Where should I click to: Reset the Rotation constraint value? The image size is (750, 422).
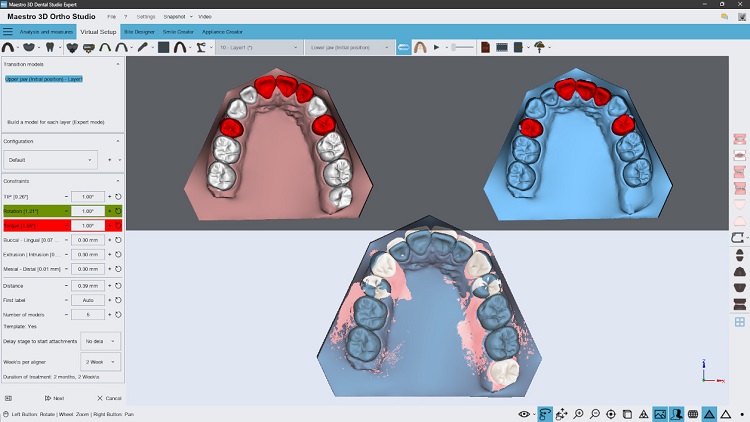[118, 211]
